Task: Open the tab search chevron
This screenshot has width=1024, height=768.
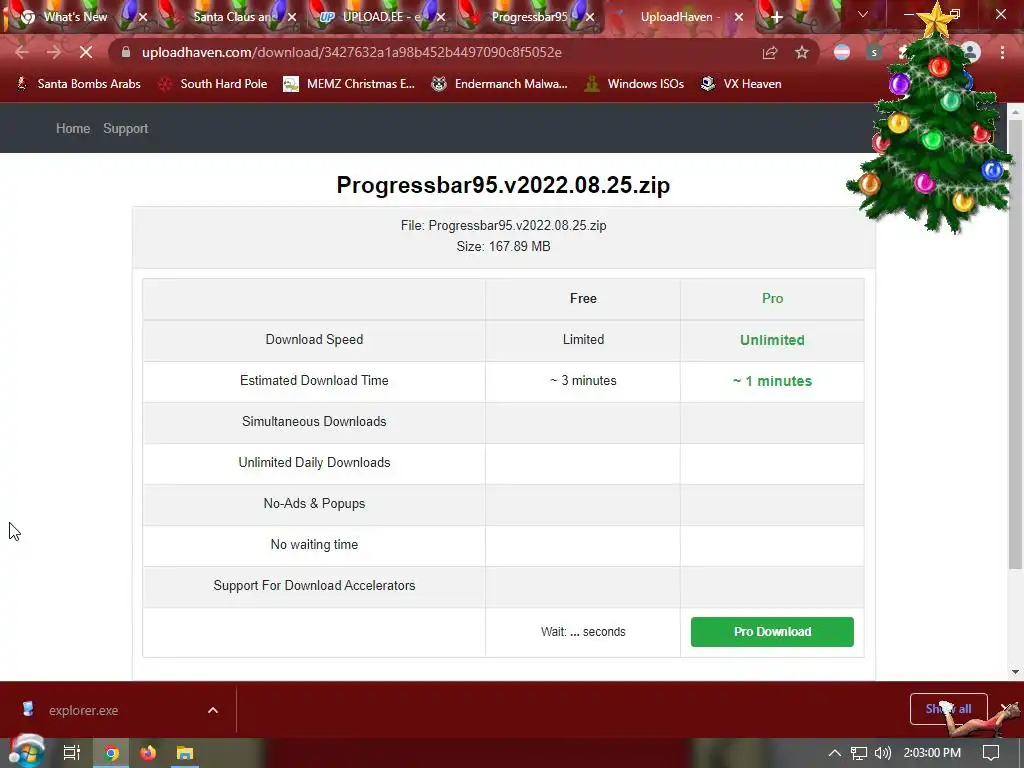Action: coord(863,14)
